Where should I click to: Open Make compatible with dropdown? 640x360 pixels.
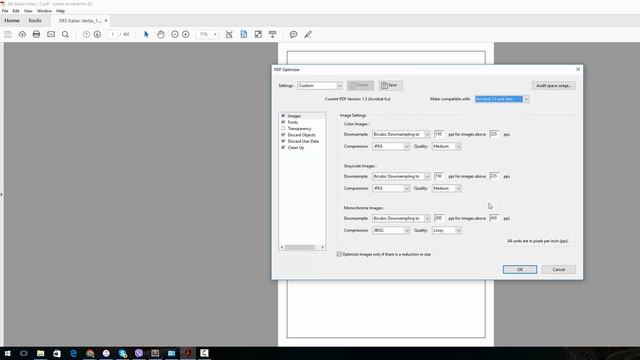coord(502,99)
